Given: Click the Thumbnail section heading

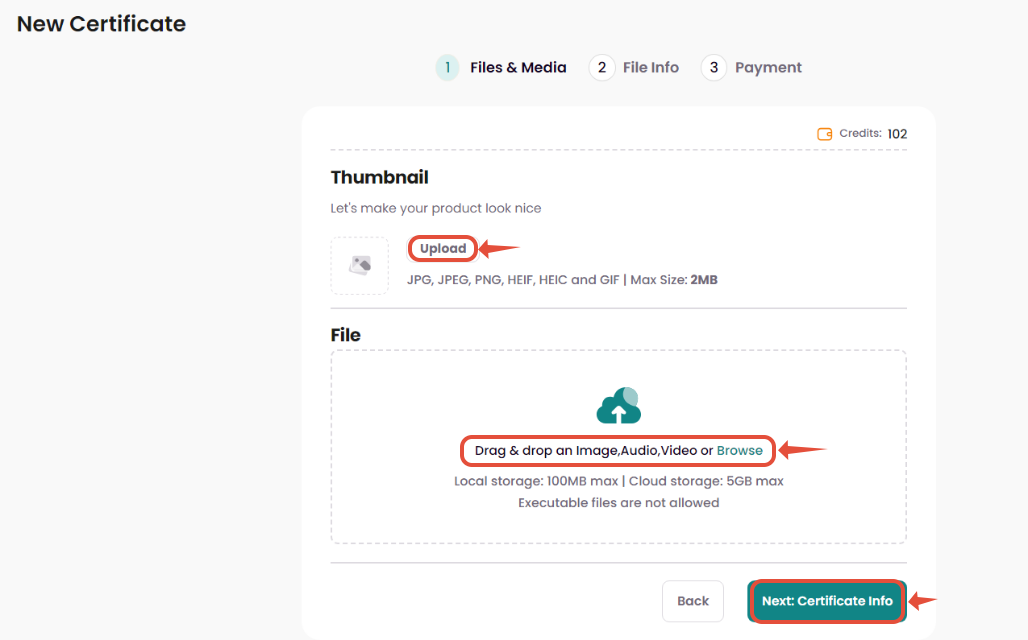Looking at the screenshot, I should coord(380,177).
